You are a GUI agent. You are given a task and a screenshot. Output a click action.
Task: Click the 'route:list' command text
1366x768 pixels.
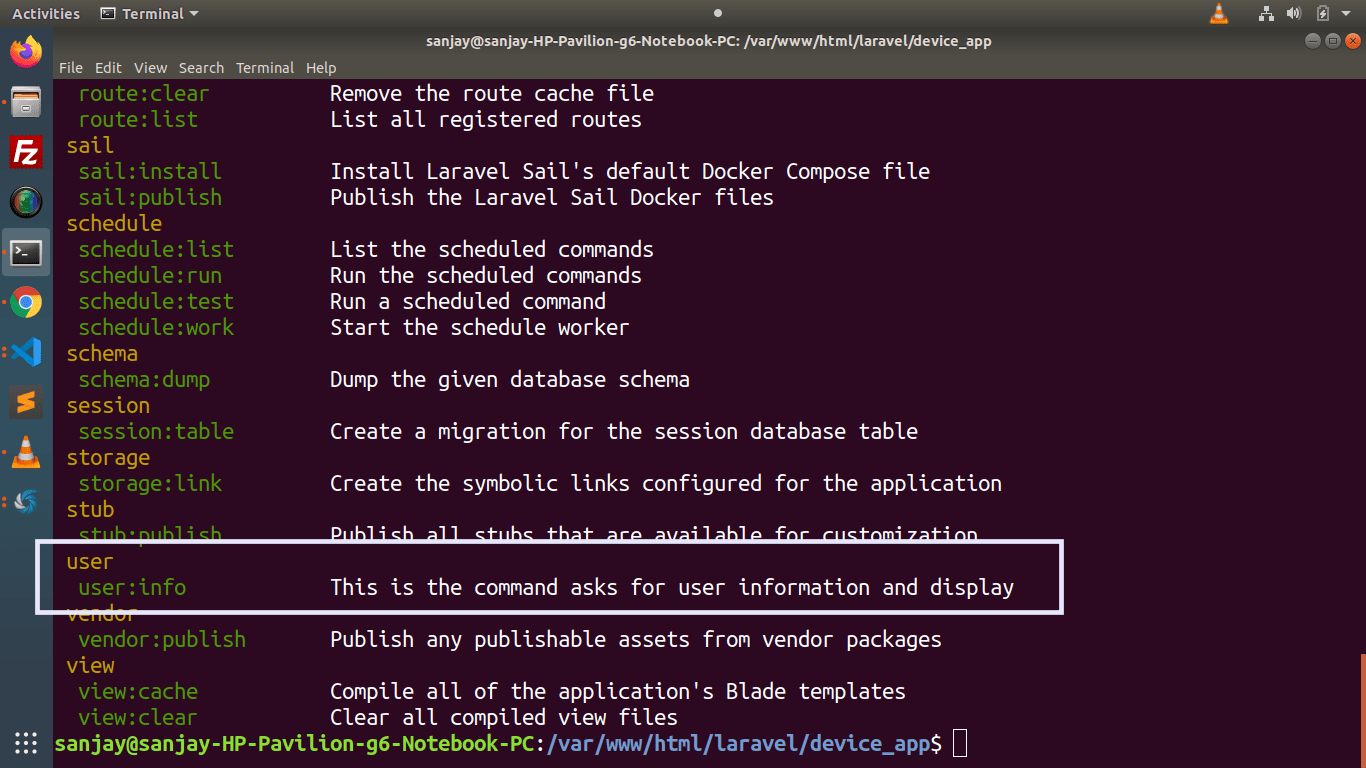(138, 120)
